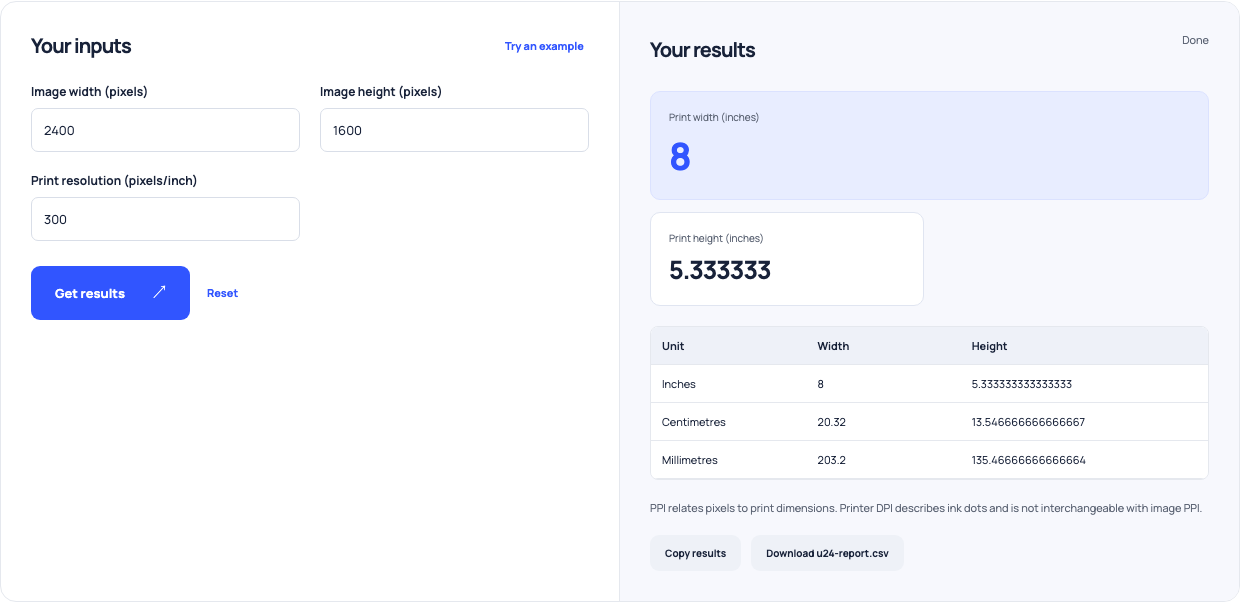Select the Print height value 5.333333
Viewport: 1240px width, 602px height.
[720, 270]
